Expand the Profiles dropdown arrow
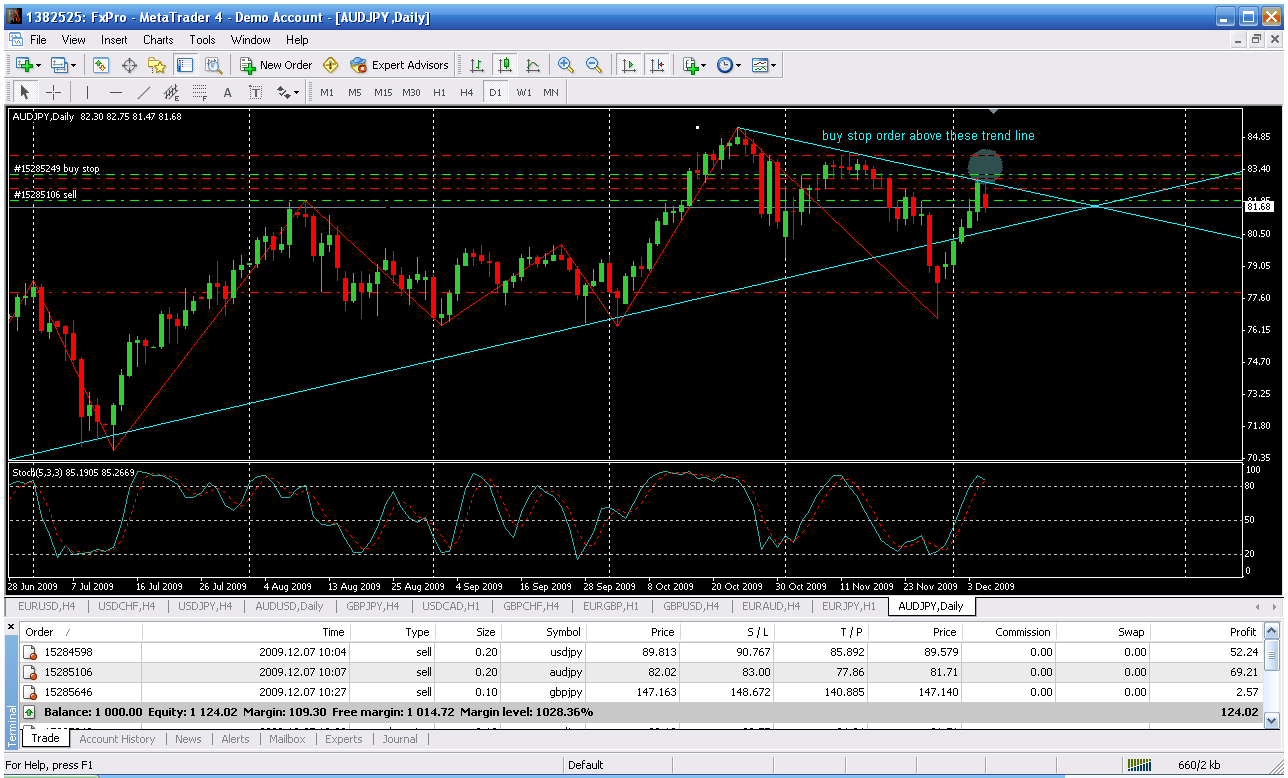 [73, 65]
